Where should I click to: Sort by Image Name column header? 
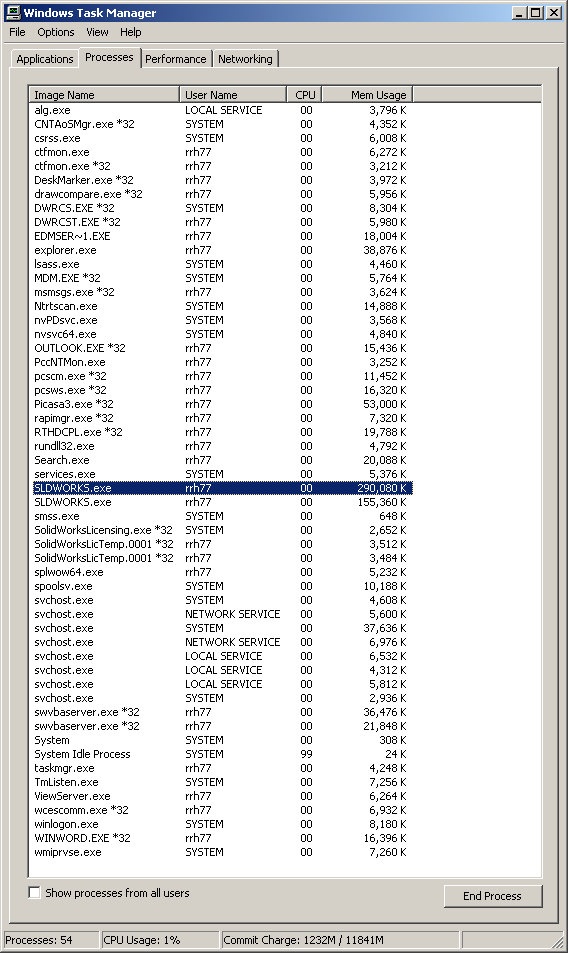pyautogui.click(x=104, y=95)
